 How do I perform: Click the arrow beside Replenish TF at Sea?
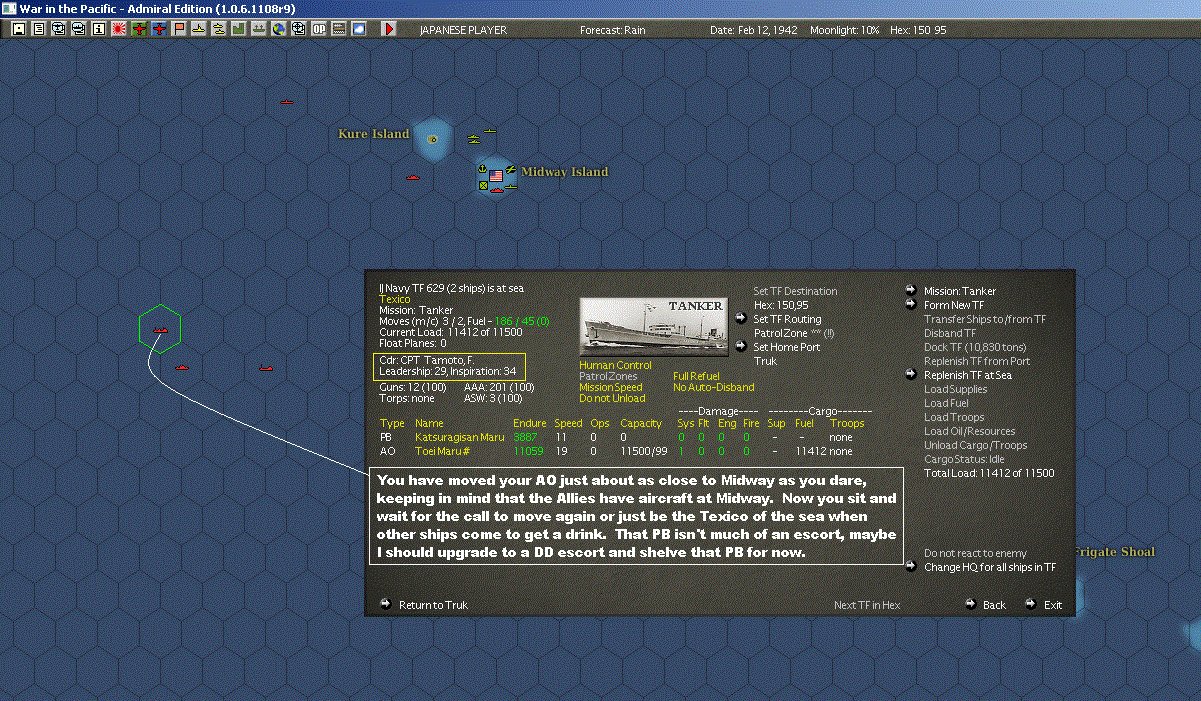(x=911, y=374)
